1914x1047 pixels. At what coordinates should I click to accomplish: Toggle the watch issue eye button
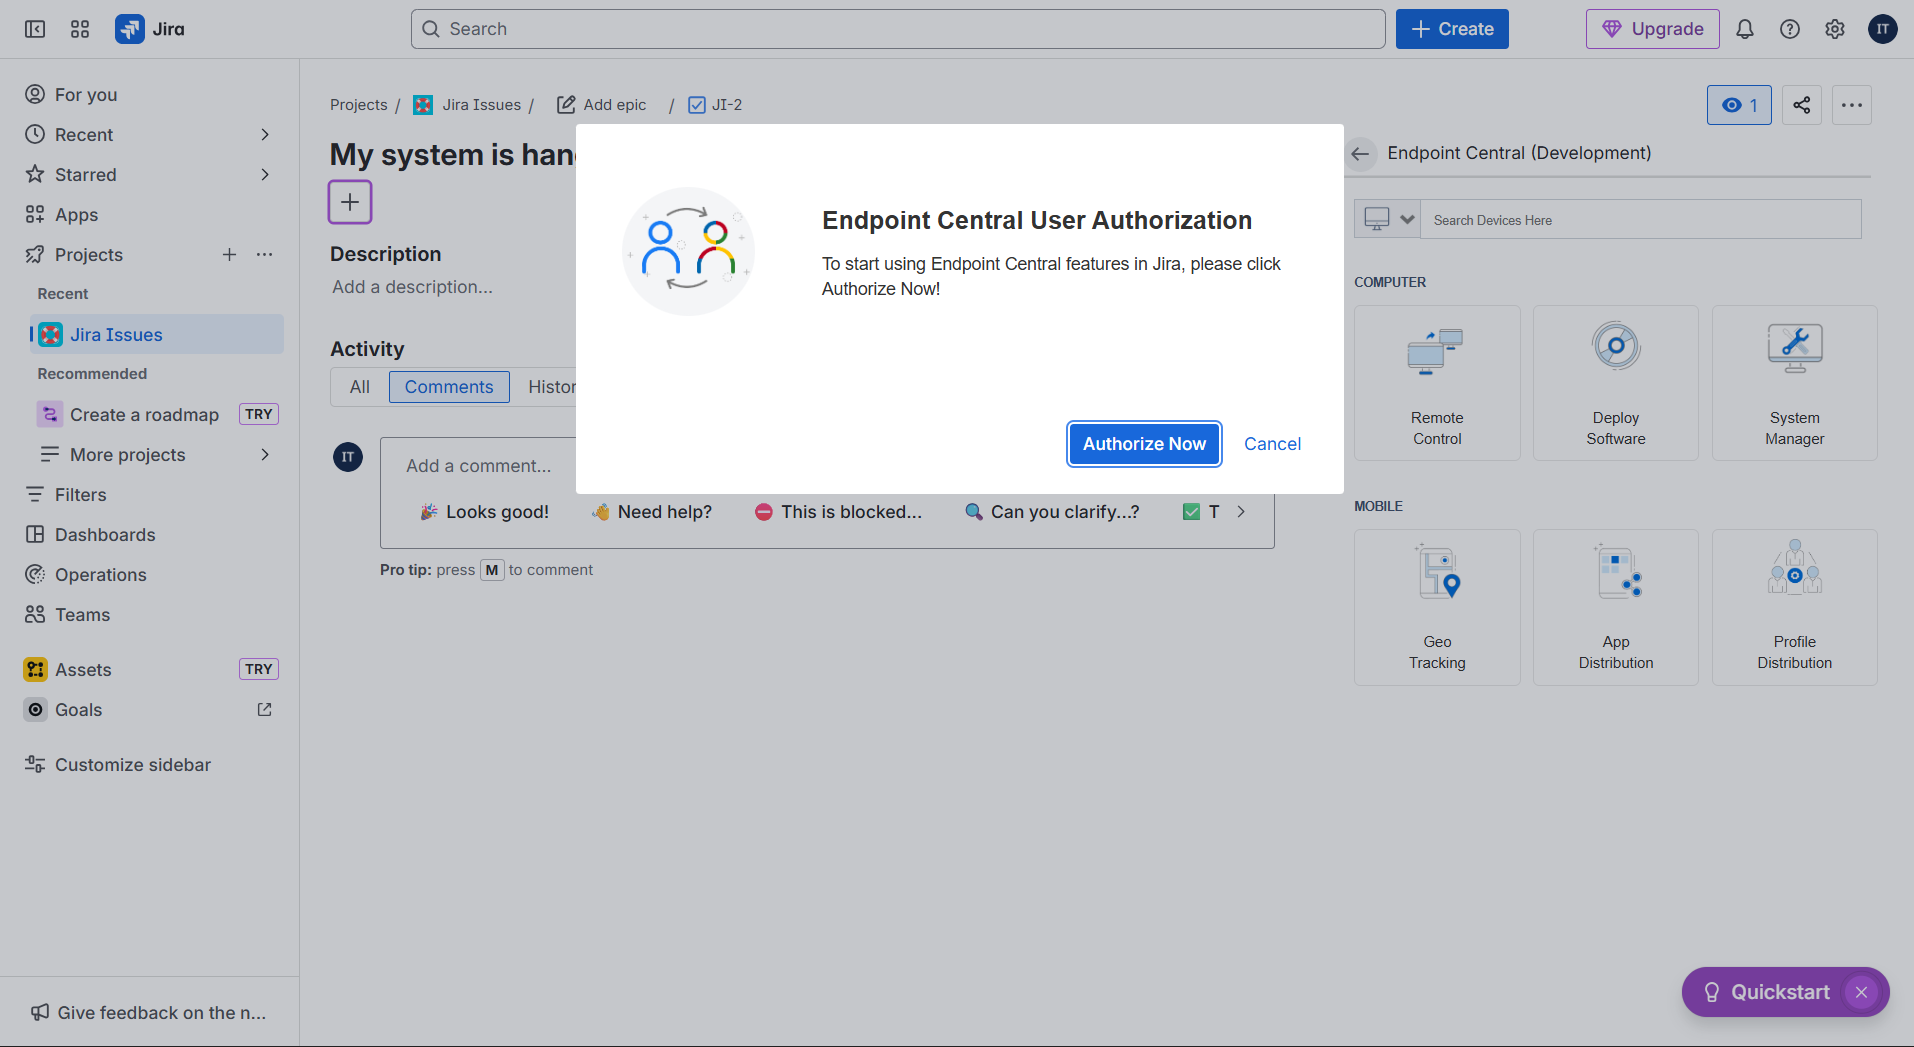[x=1739, y=105]
